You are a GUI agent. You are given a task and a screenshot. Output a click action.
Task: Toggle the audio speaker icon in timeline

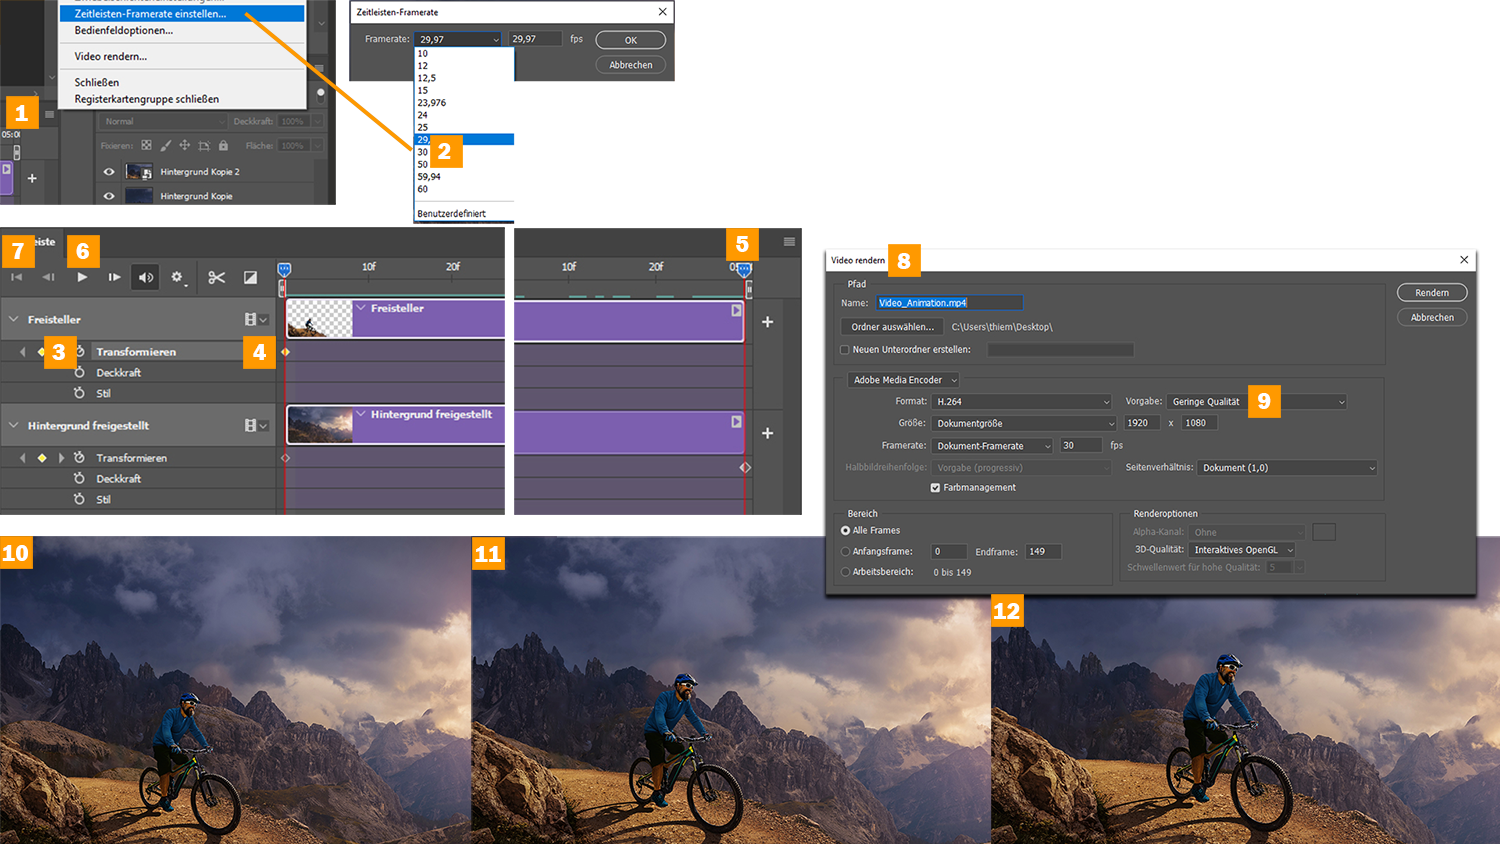tap(146, 277)
